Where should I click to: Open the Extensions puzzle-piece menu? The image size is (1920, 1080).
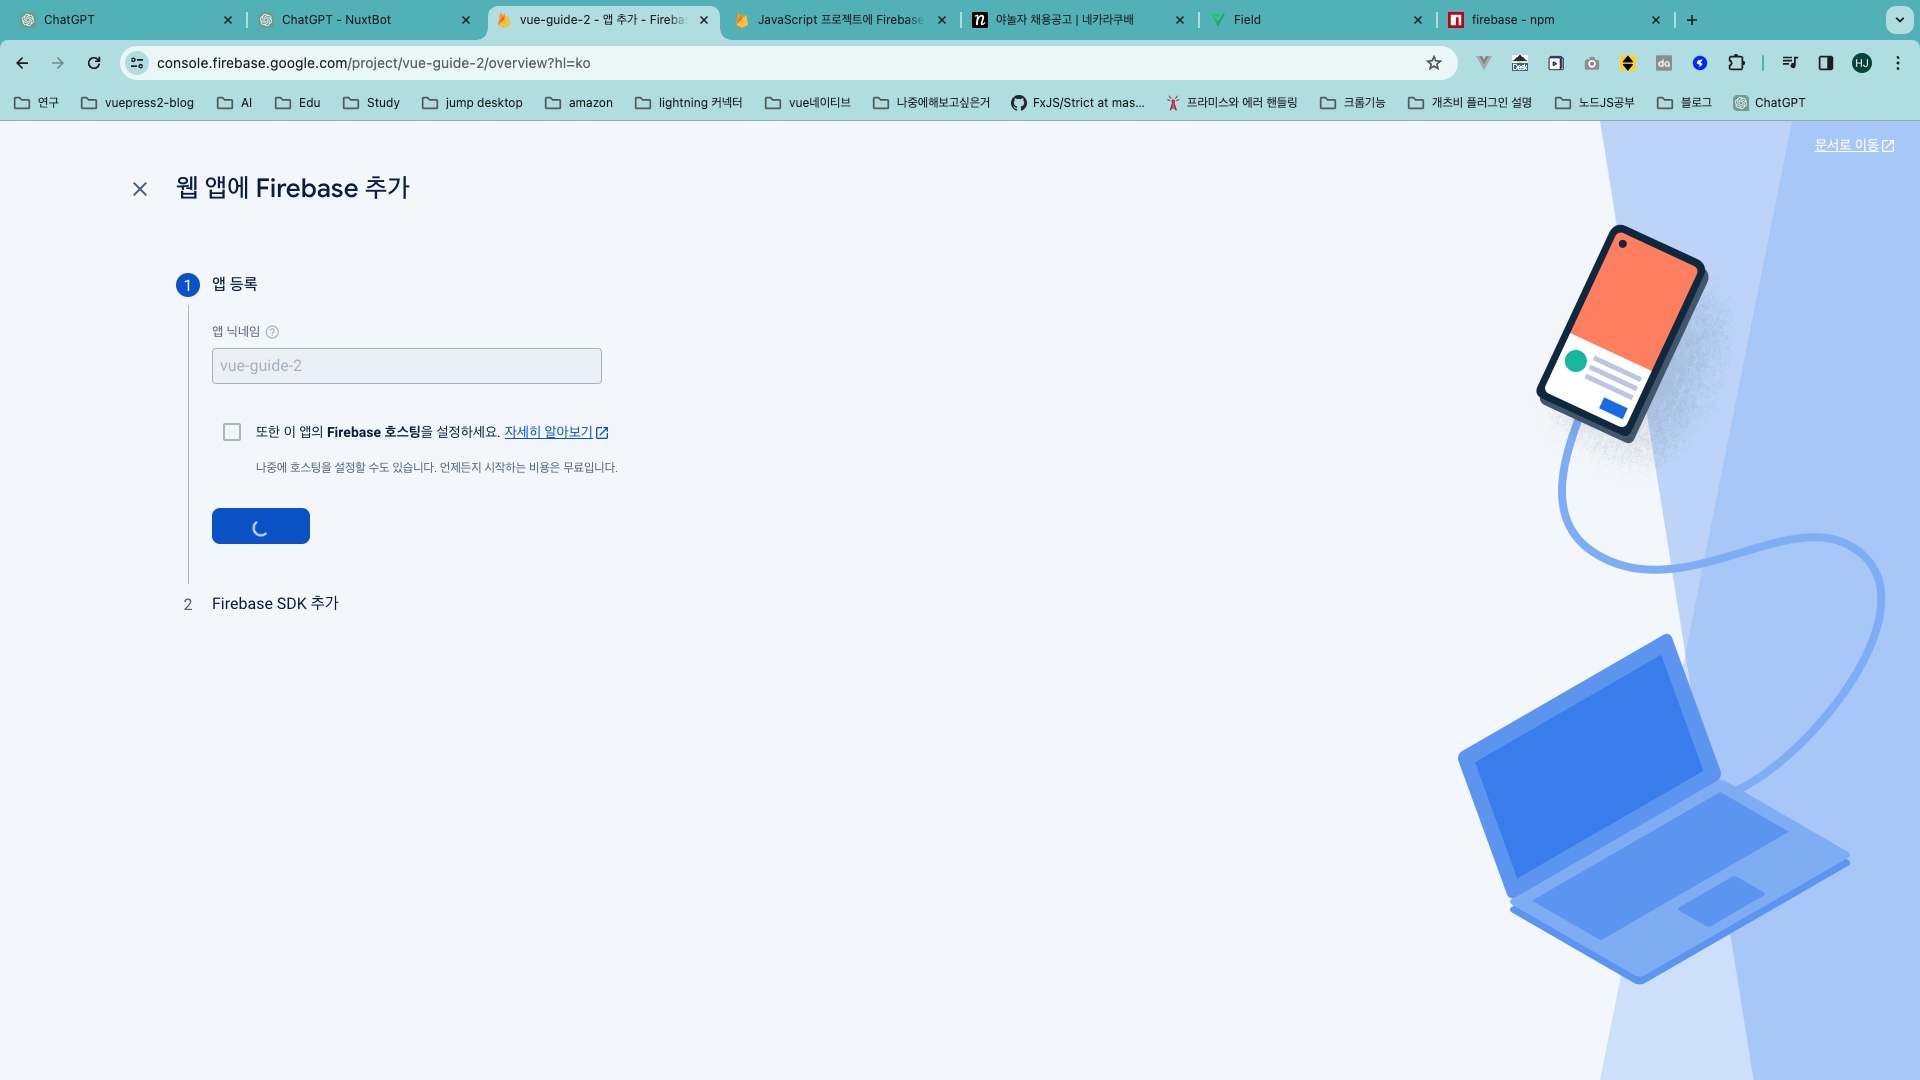pyautogui.click(x=1736, y=63)
